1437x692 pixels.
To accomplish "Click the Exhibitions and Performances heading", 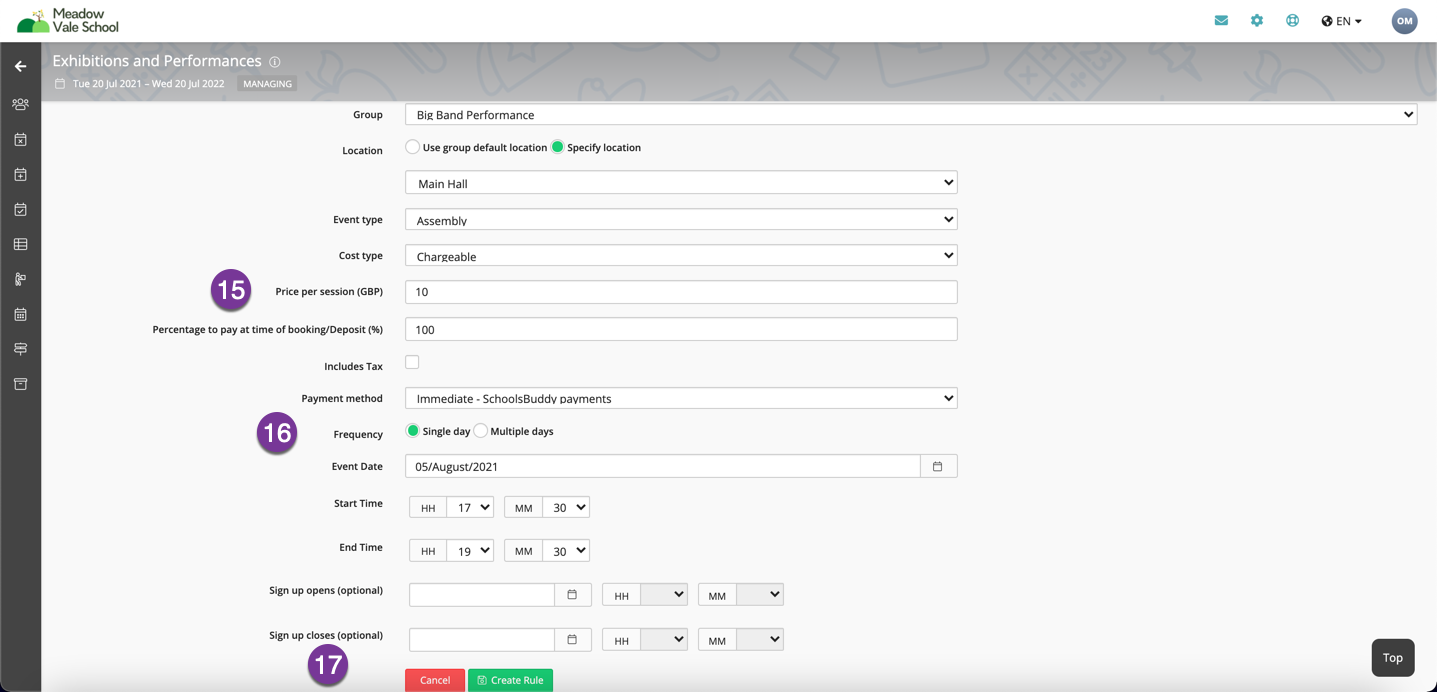I will [x=157, y=61].
